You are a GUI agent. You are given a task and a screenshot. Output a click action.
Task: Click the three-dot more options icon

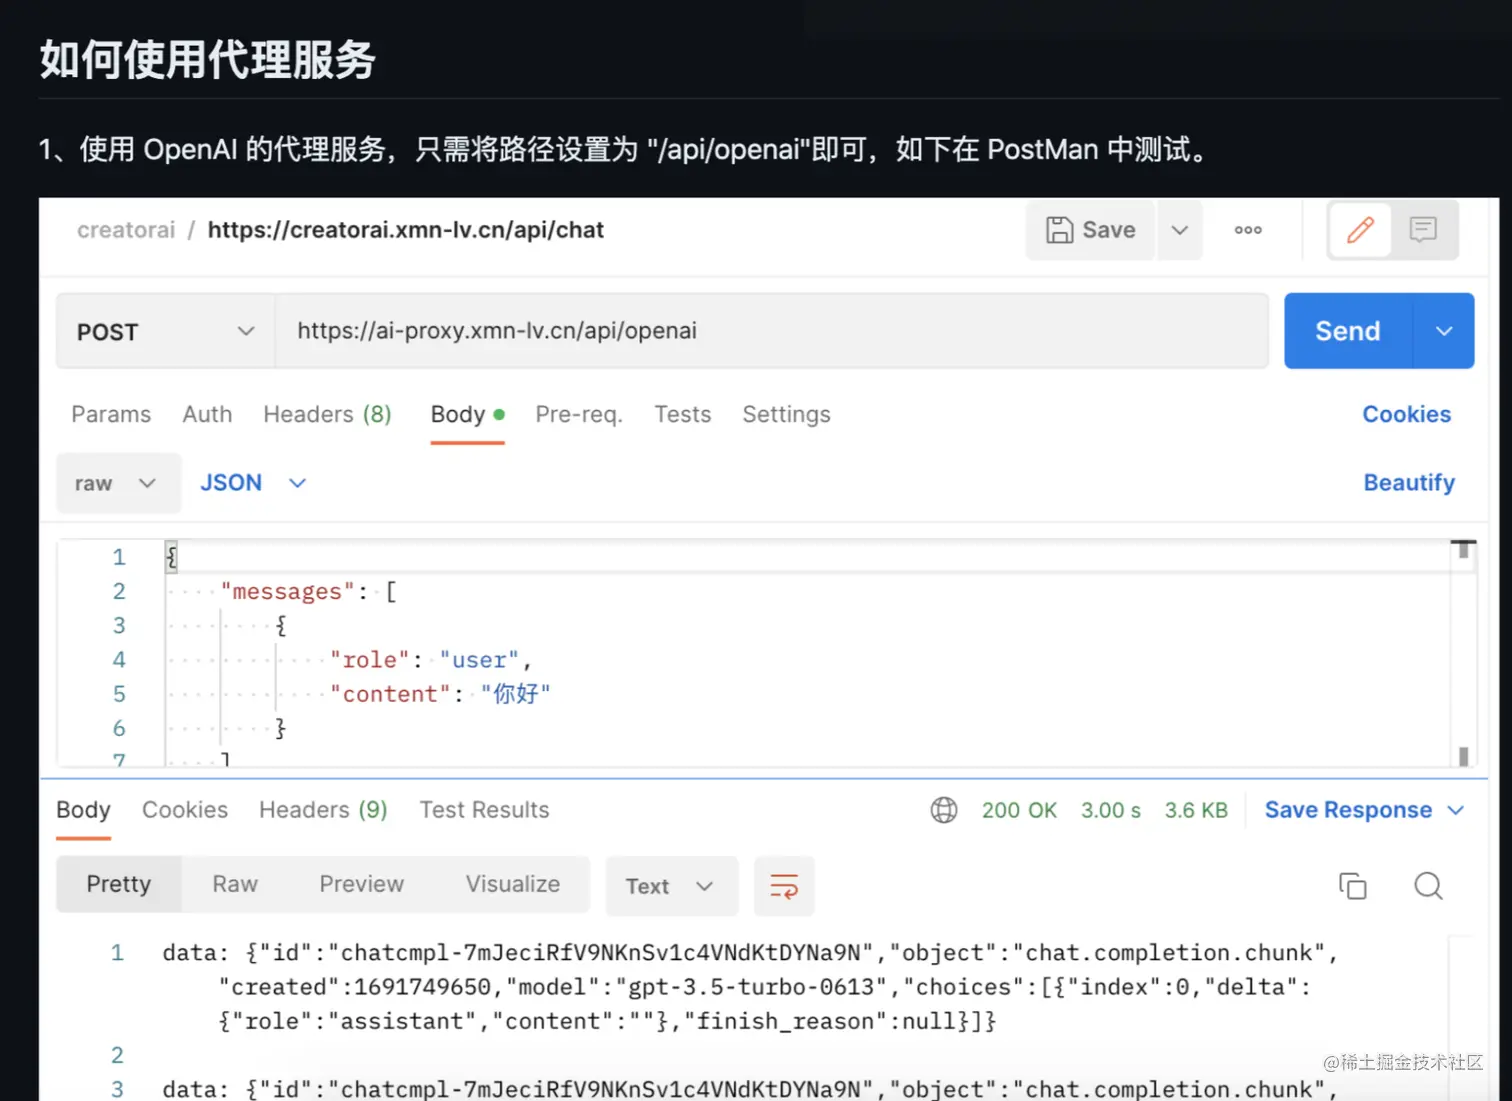pos(1247,230)
